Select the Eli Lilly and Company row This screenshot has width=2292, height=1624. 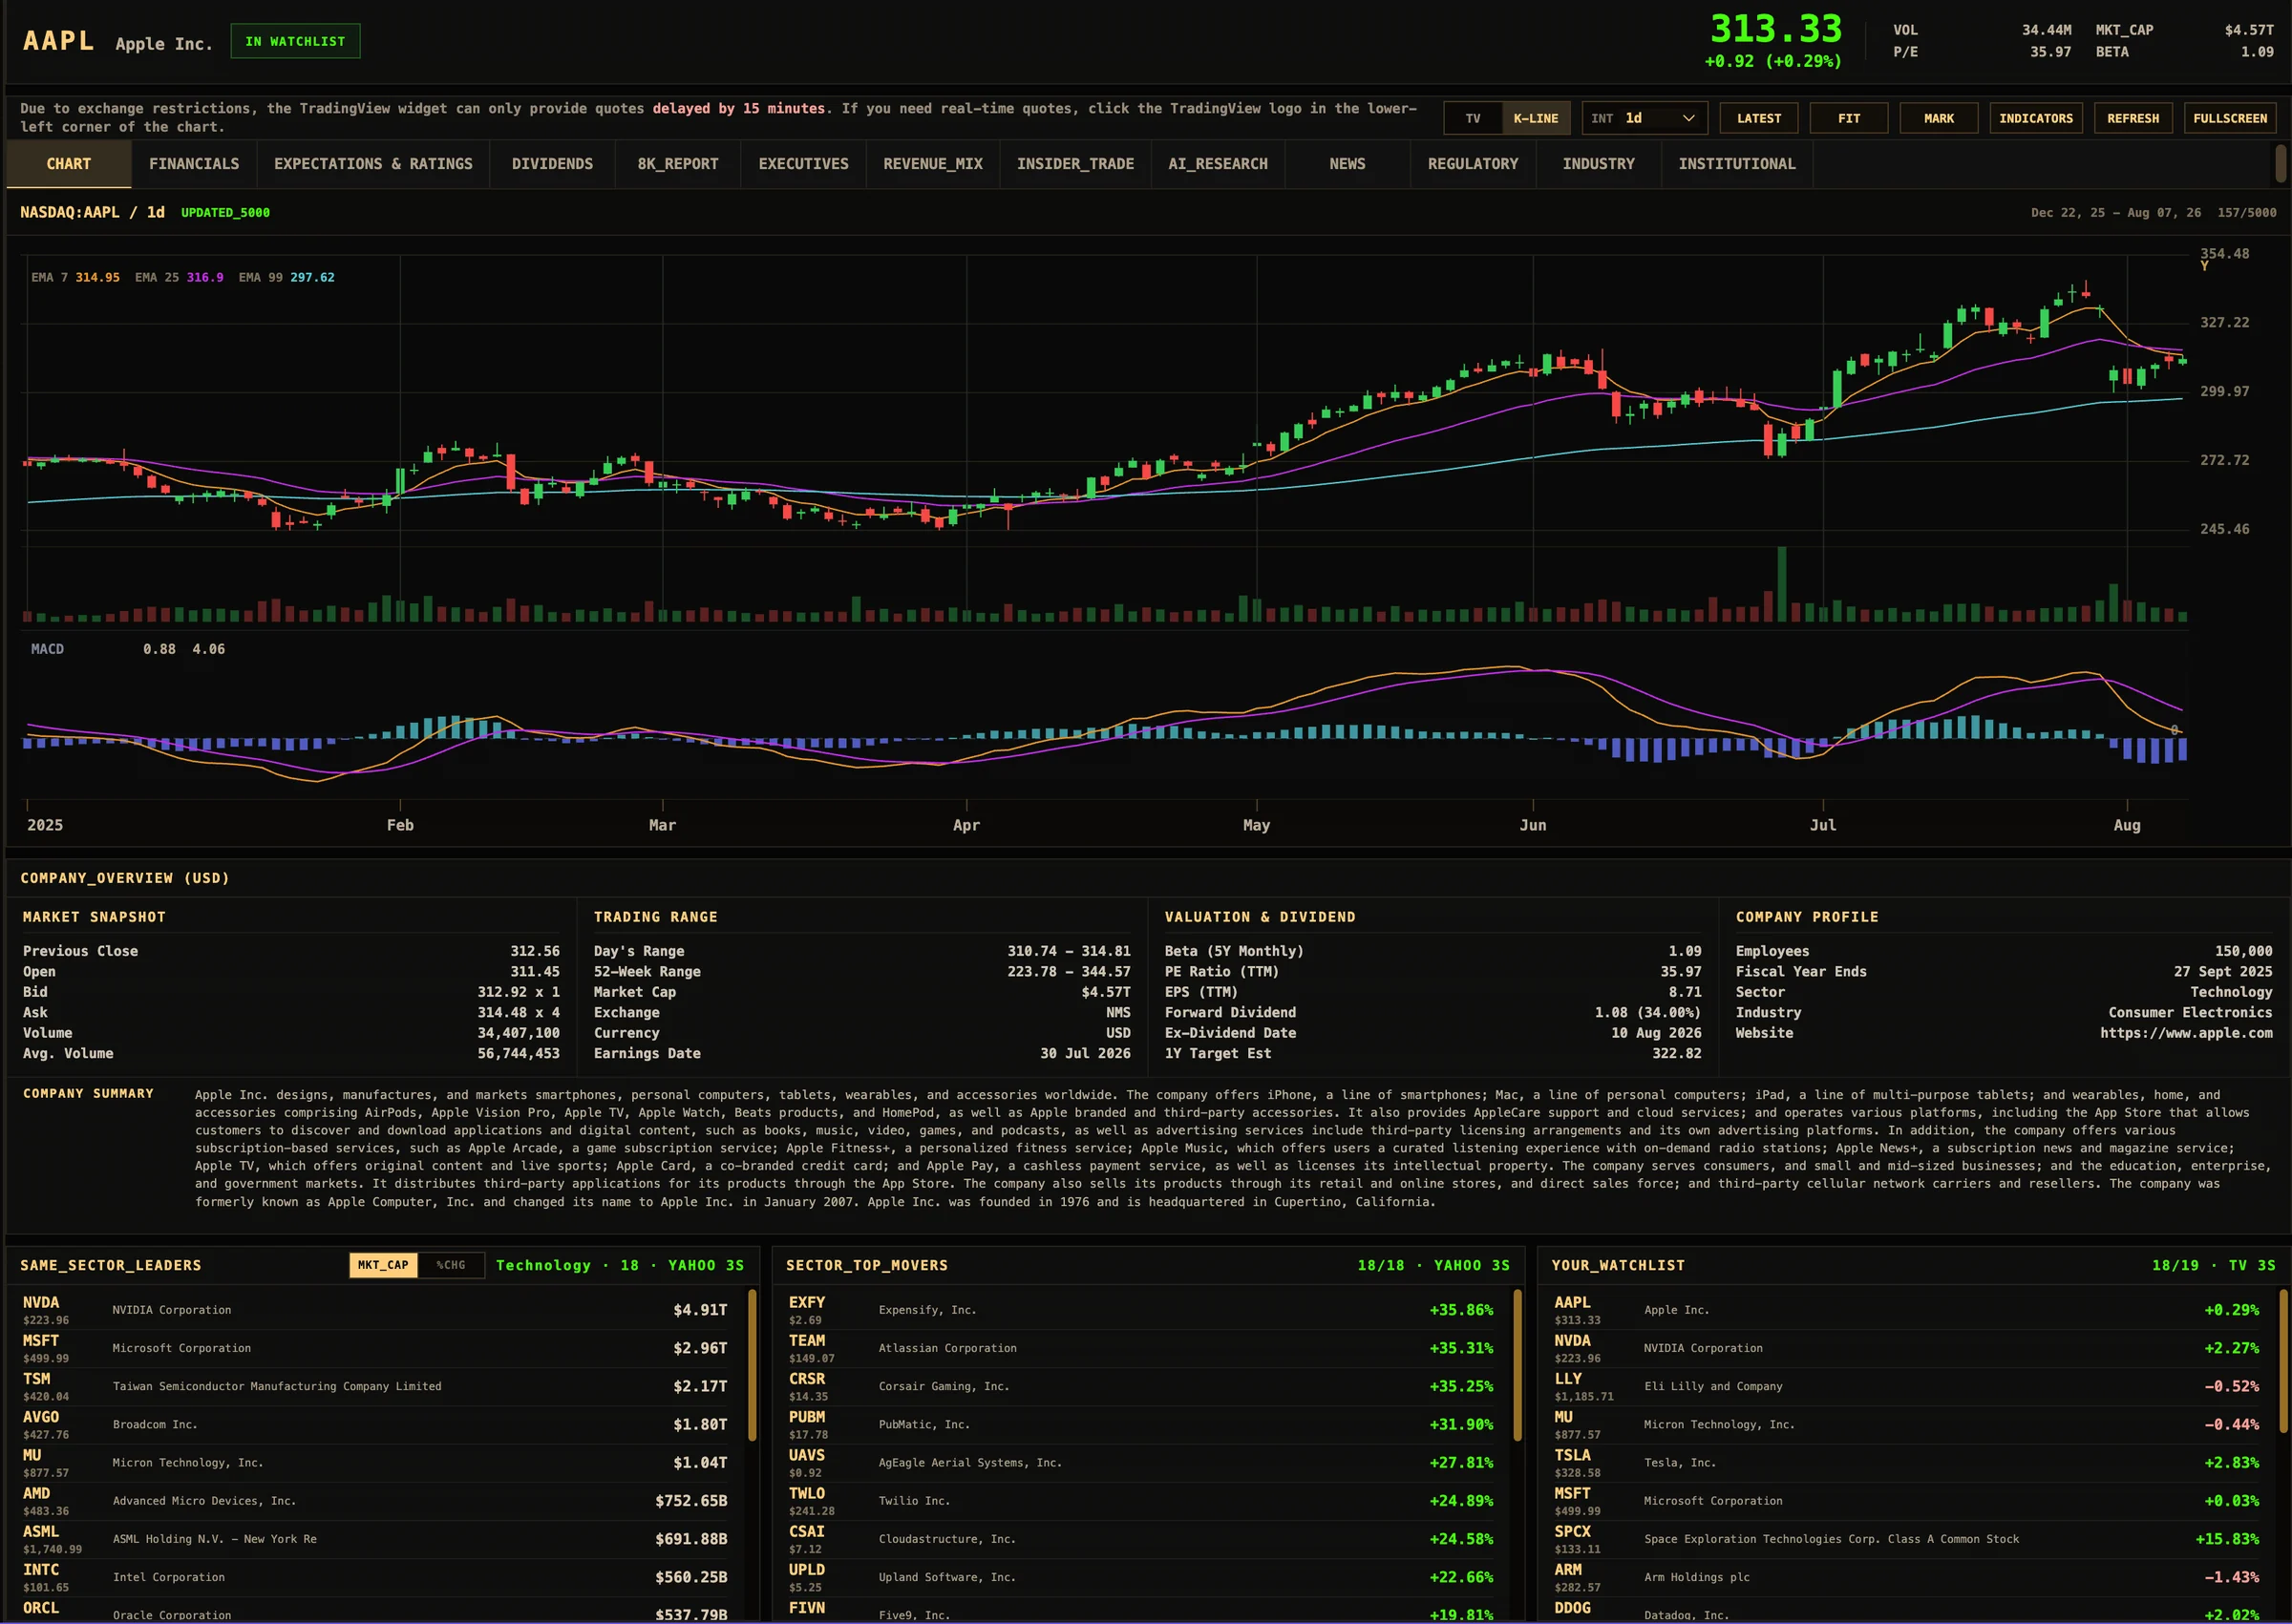[x=1908, y=1386]
